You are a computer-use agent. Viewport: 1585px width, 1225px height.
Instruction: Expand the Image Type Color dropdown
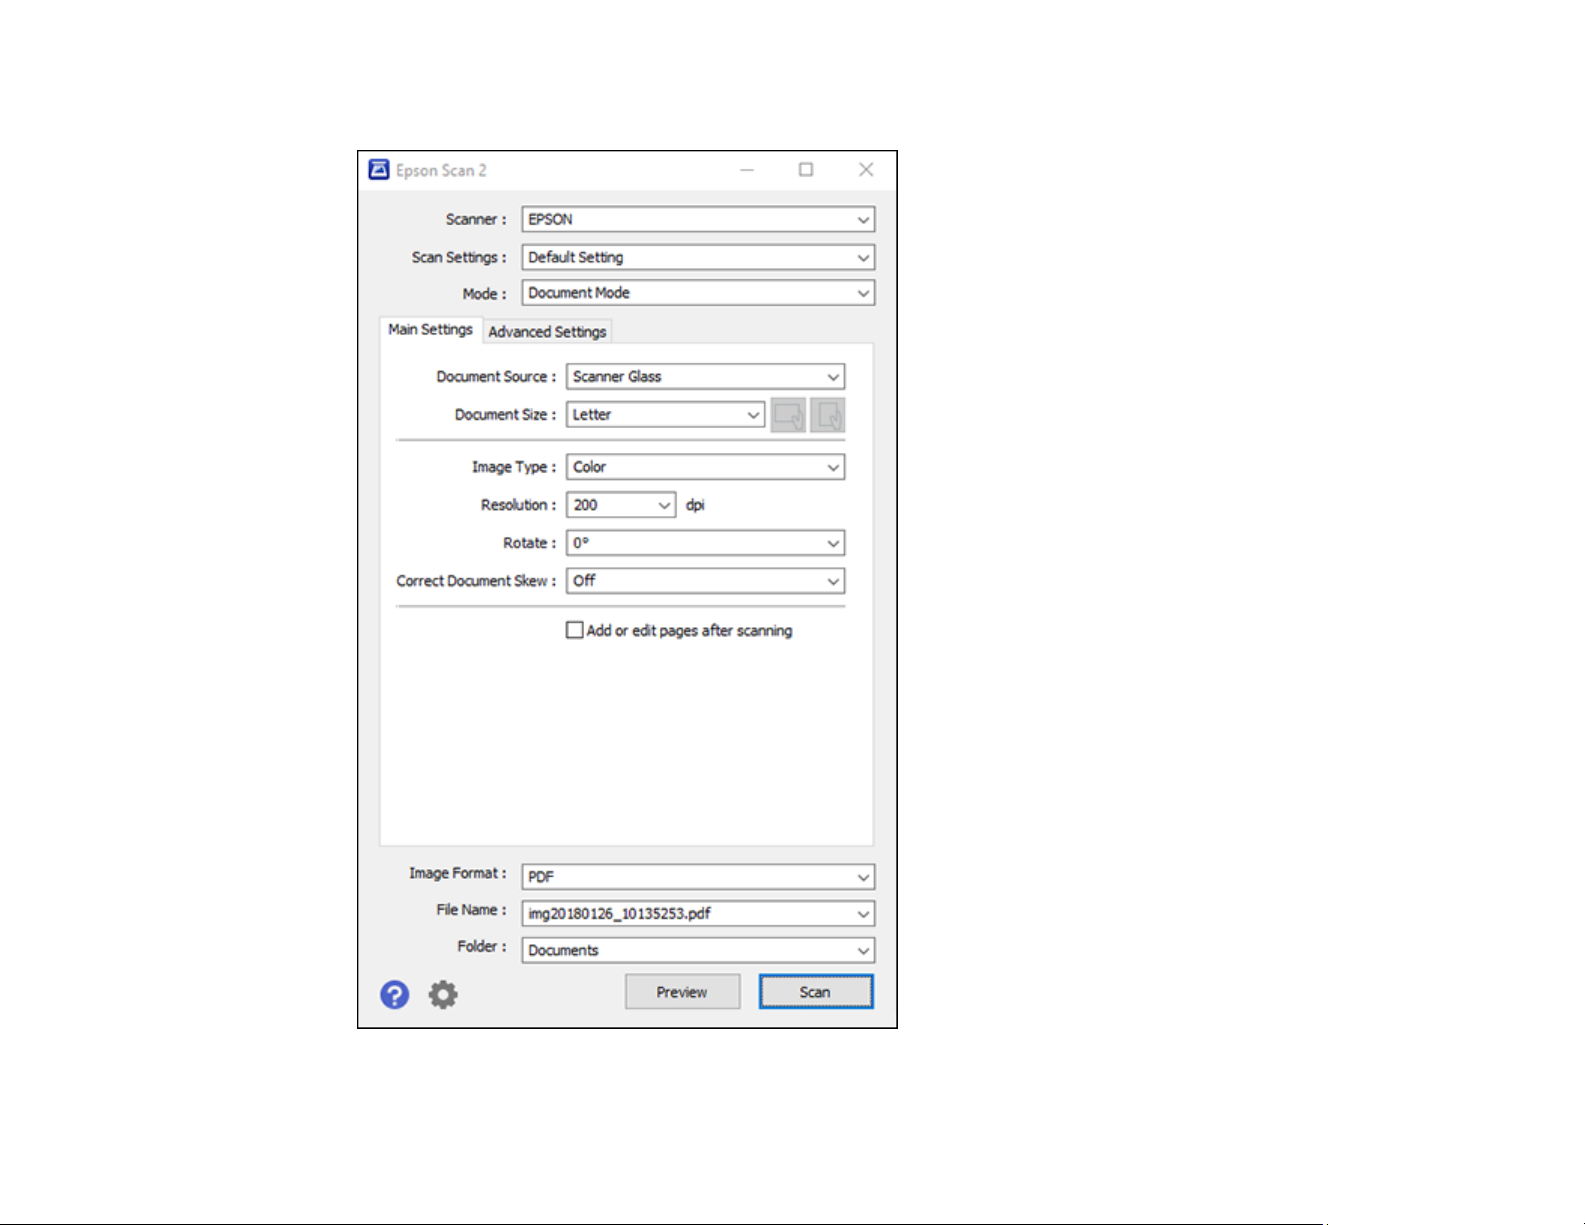(705, 467)
